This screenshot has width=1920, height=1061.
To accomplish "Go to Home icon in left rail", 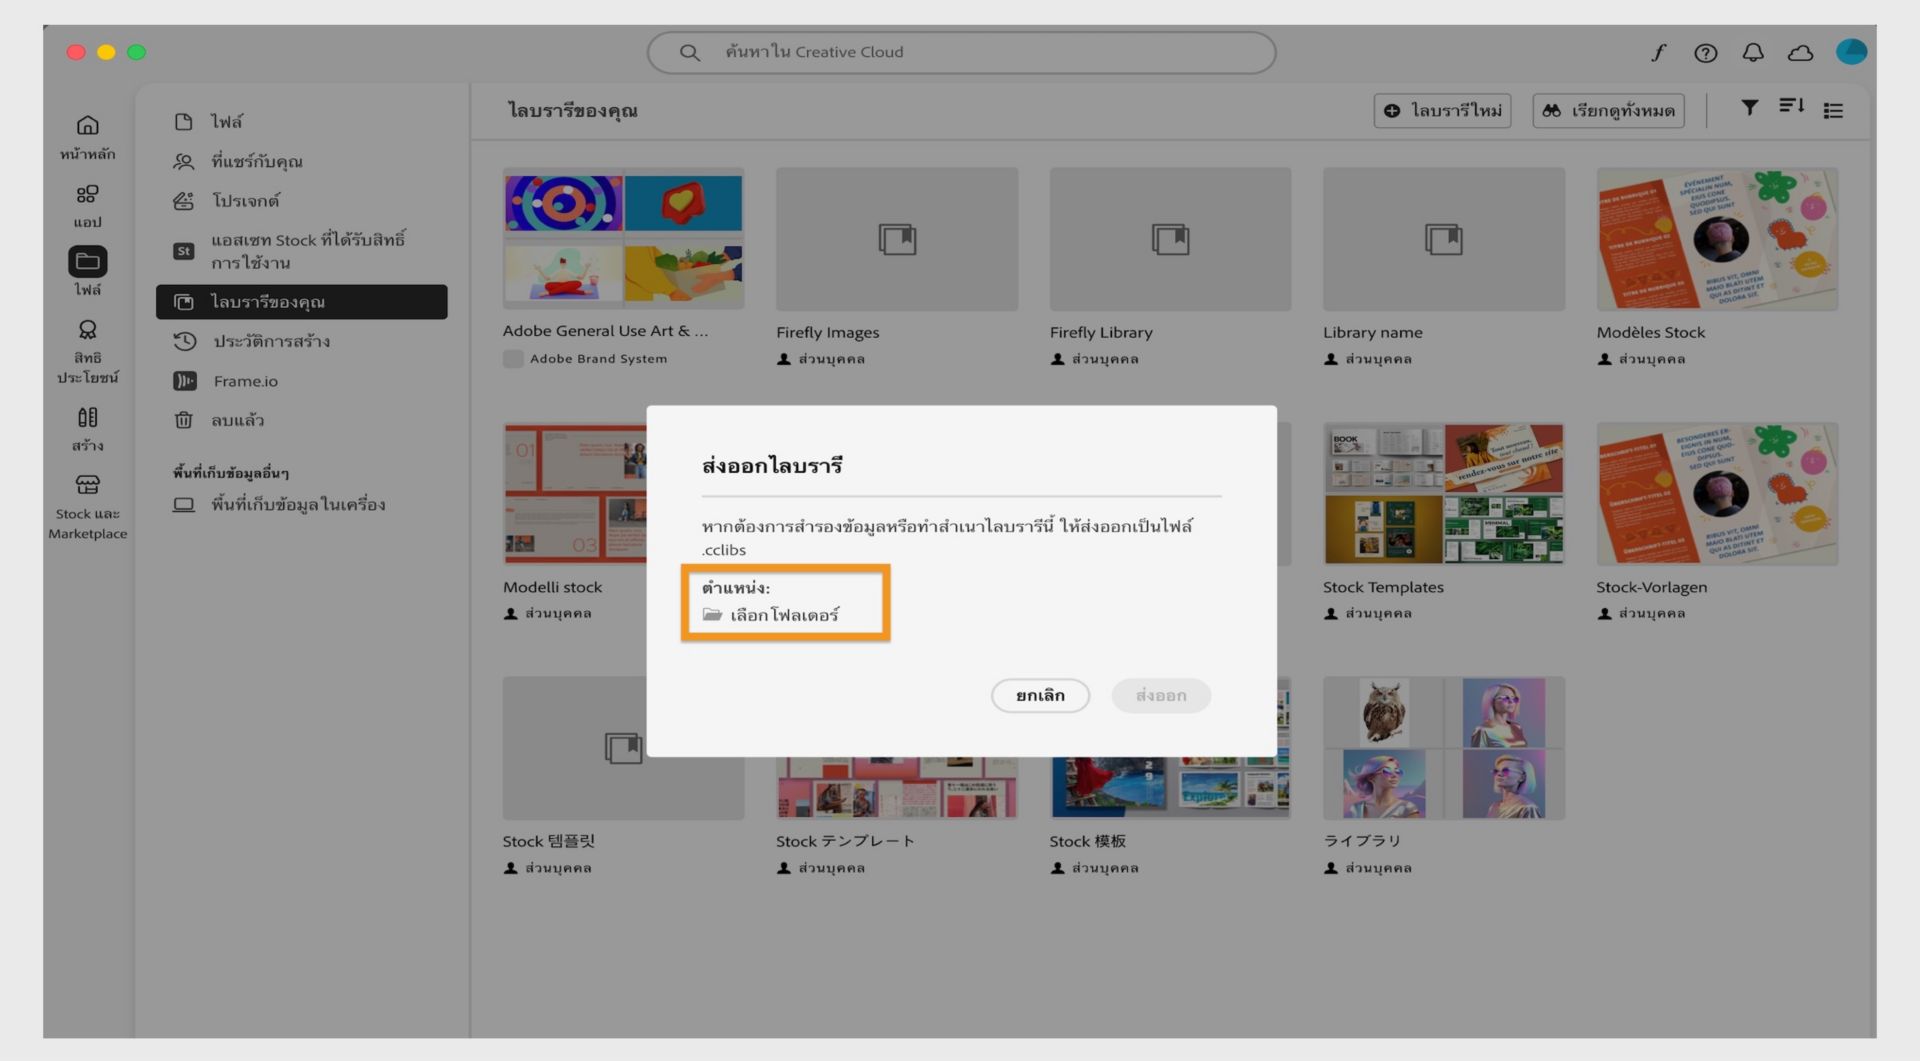I will tap(87, 137).
